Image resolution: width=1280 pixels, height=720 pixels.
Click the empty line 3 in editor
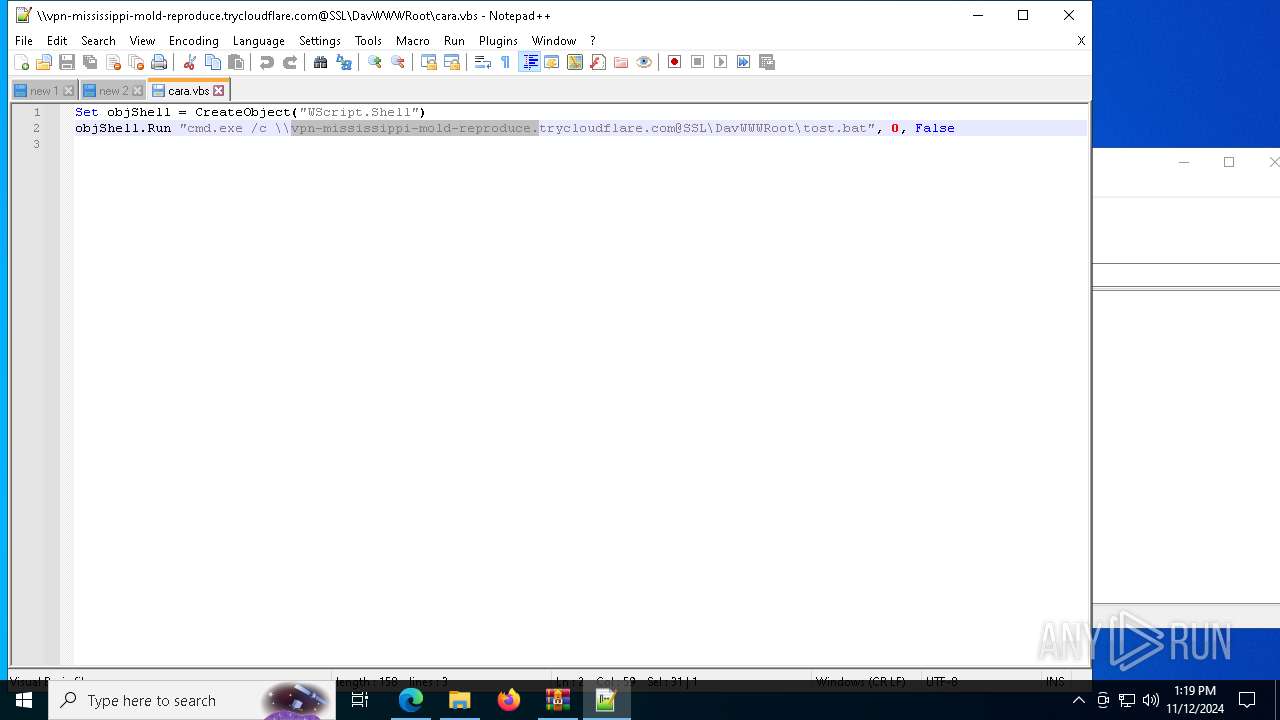(x=580, y=144)
